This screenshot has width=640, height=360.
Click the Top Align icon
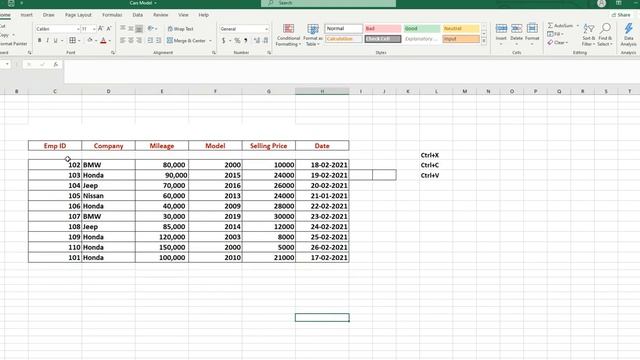coord(123,29)
